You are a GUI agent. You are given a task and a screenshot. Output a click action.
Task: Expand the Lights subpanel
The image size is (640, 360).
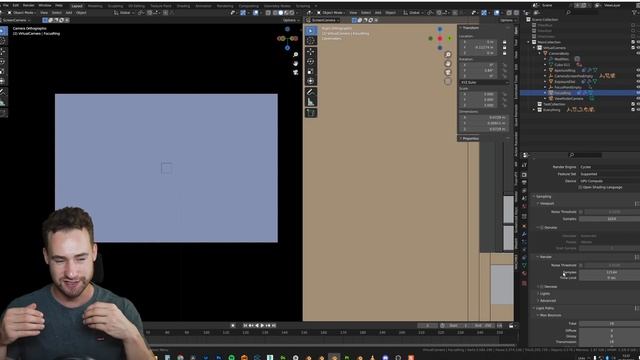pyautogui.click(x=544, y=293)
